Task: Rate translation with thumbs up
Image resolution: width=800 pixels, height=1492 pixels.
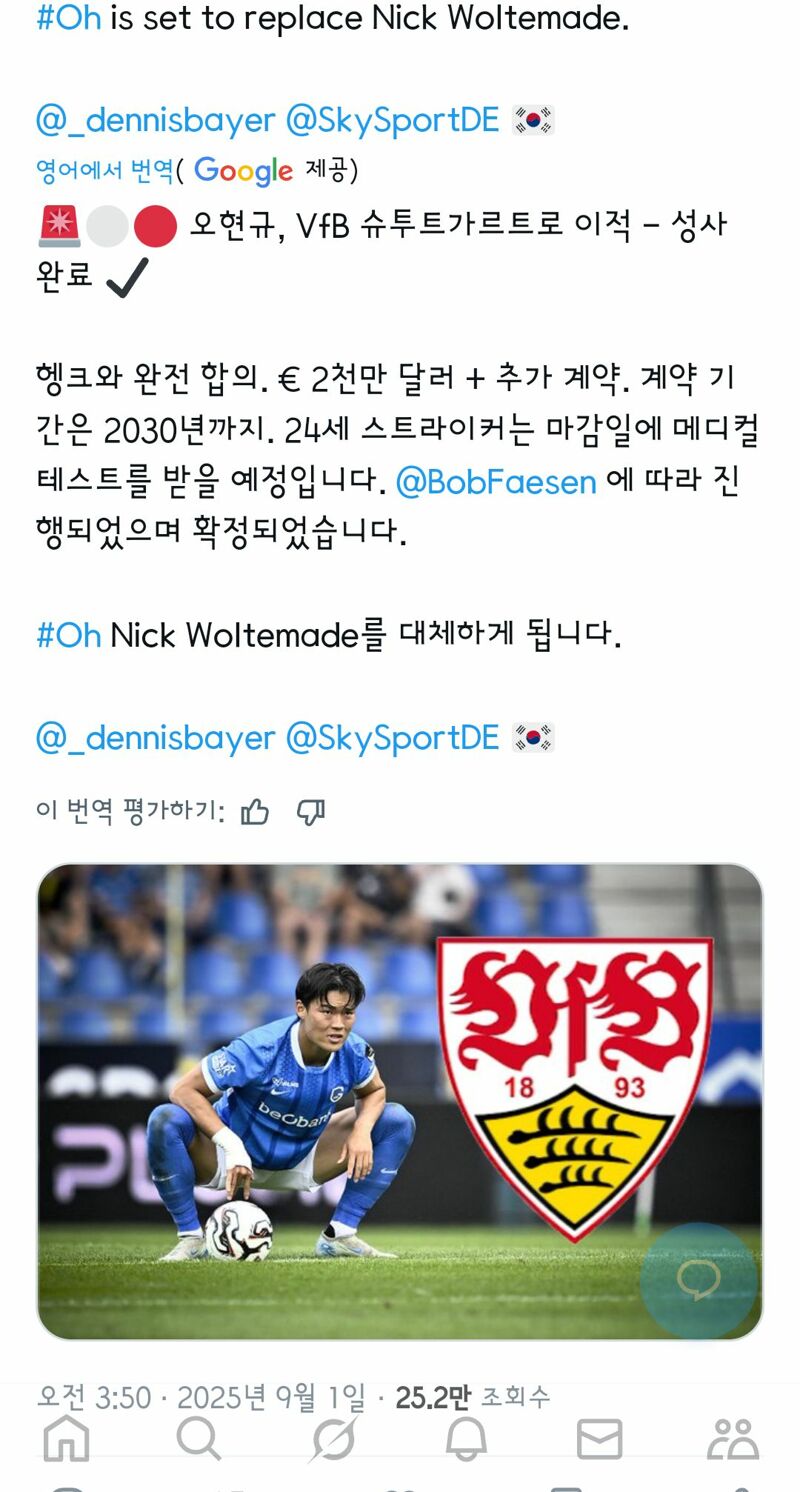Action: click(x=255, y=812)
